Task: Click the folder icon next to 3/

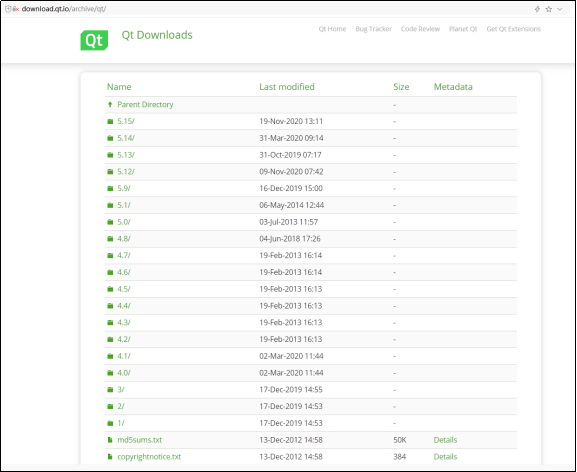Action: (110, 390)
